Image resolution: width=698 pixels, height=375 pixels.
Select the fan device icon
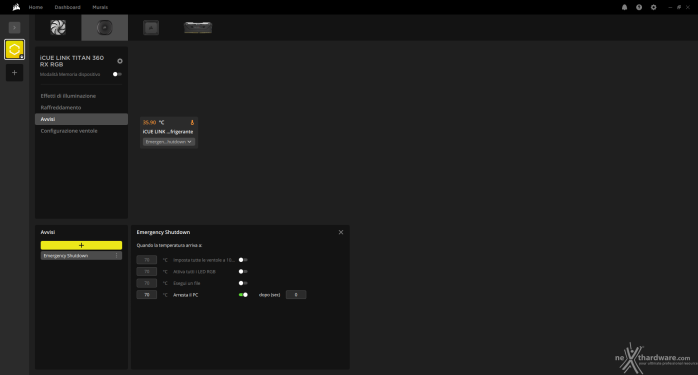click(58, 28)
